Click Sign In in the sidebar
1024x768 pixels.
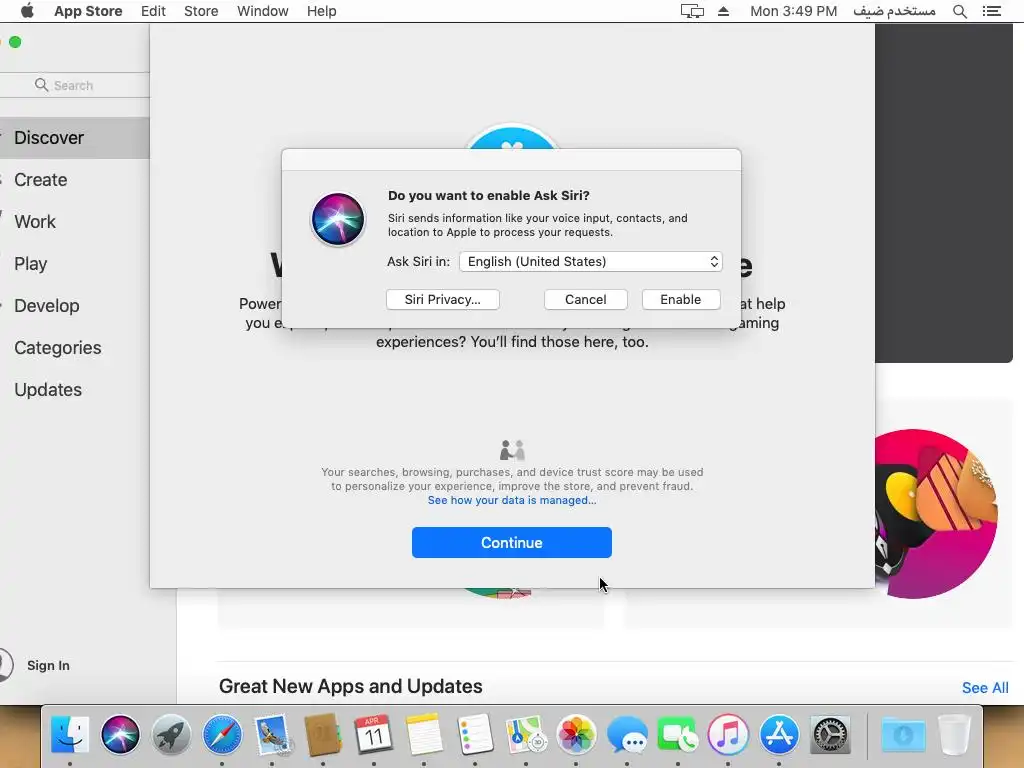coord(48,665)
